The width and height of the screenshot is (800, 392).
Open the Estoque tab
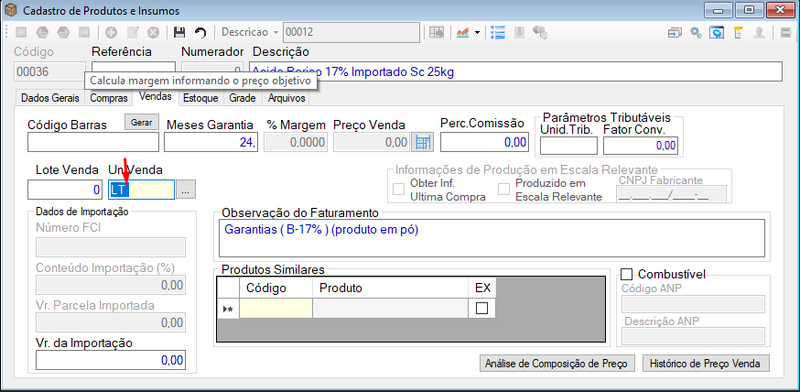(x=201, y=98)
